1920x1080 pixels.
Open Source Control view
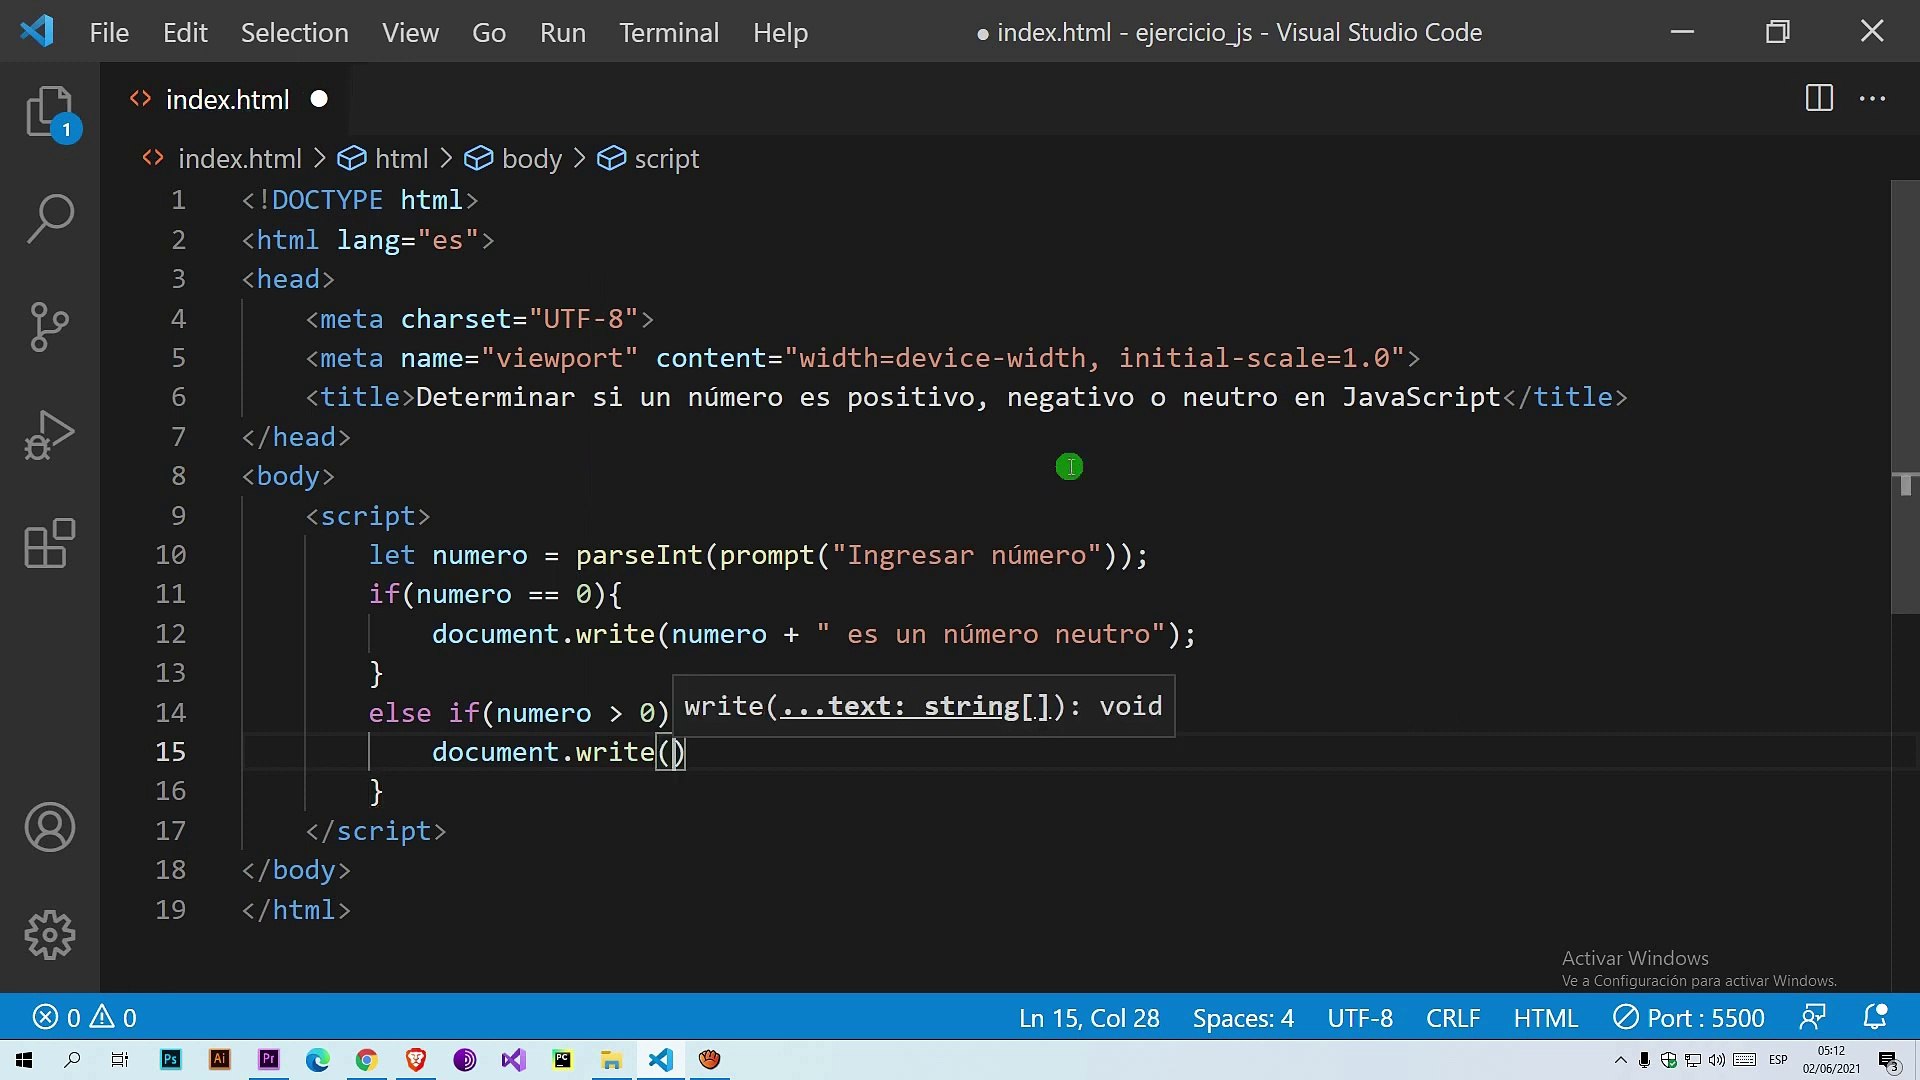tap(50, 326)
